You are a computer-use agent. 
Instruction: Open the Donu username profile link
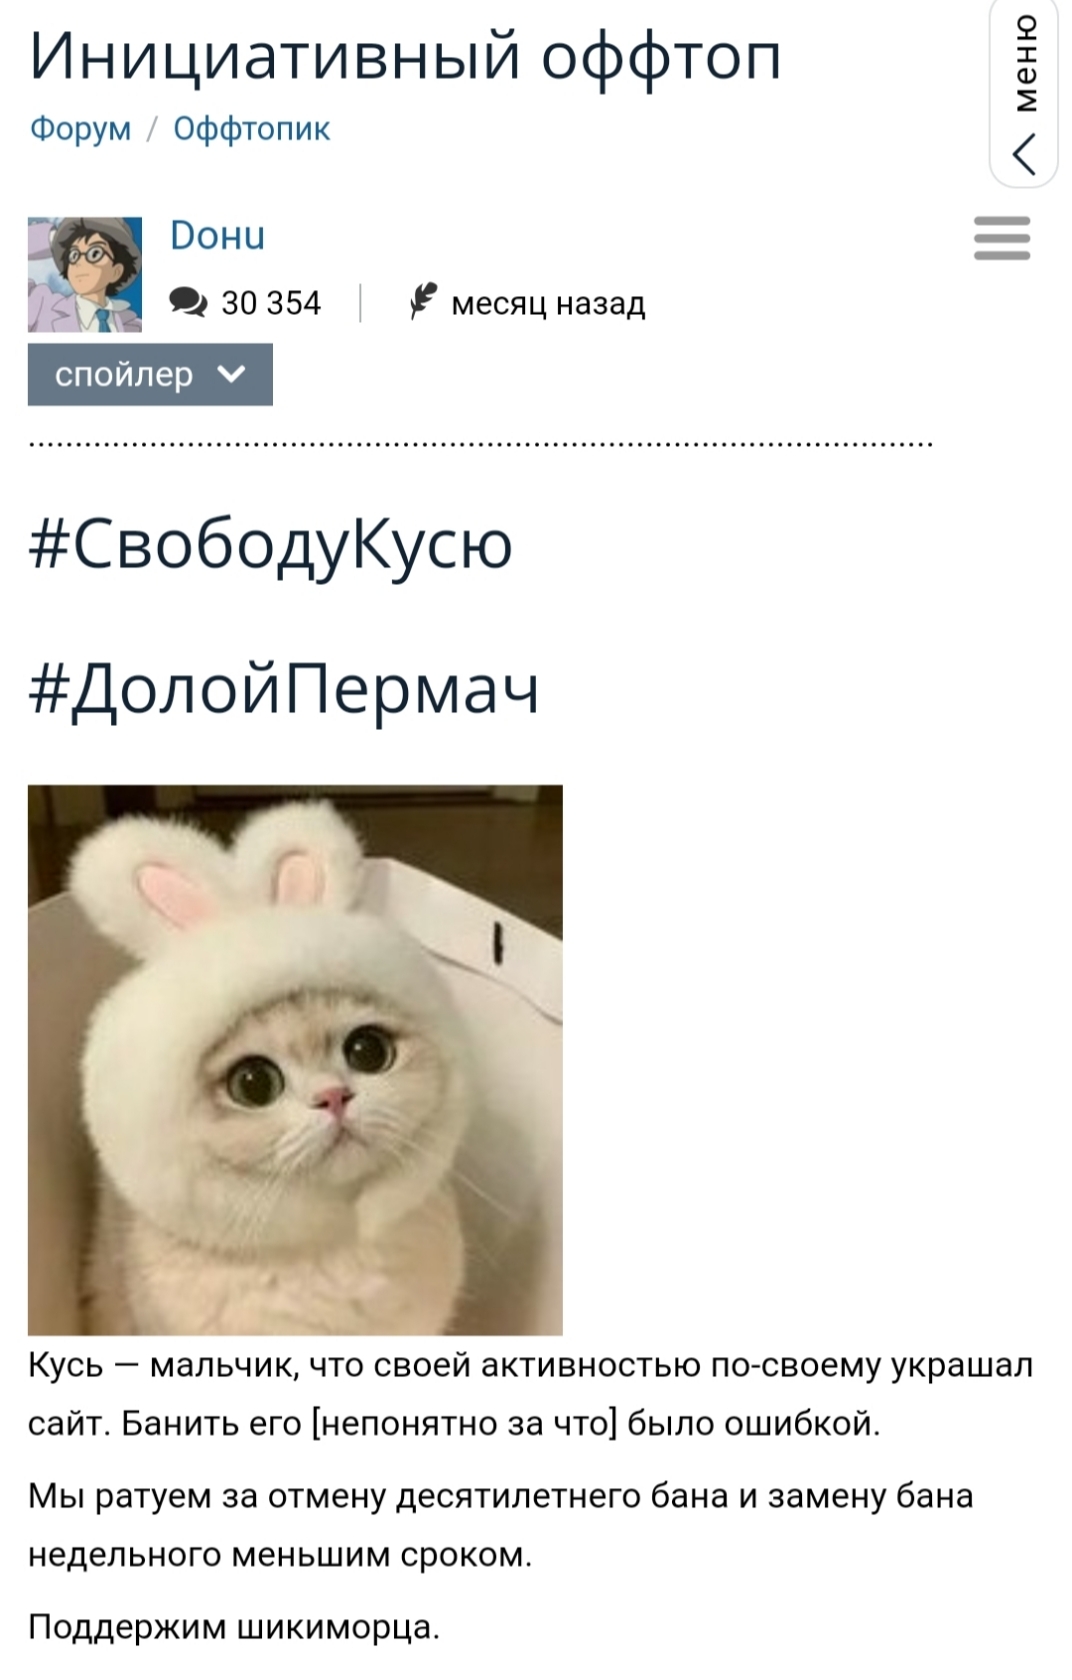click(x=217, y=235)
